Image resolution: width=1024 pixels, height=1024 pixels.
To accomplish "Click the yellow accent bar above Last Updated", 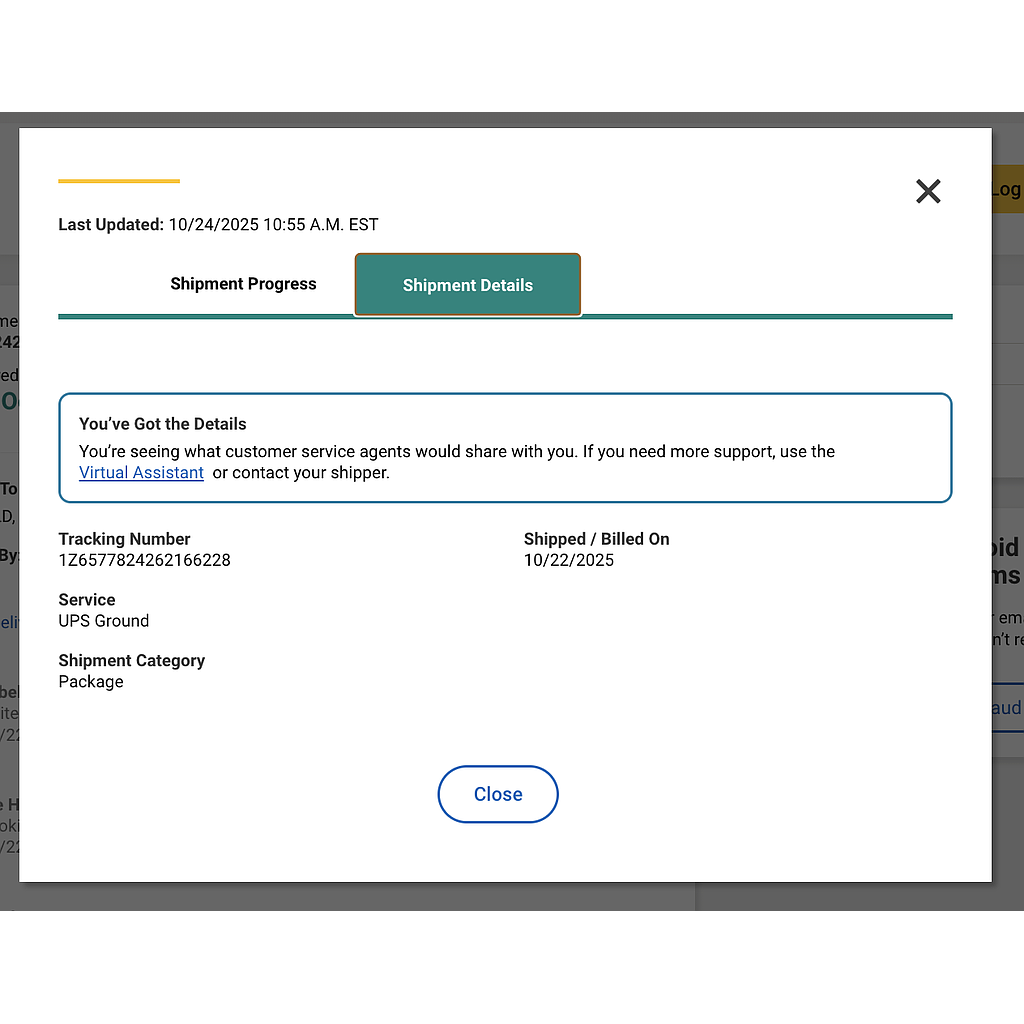I will point(118,181).
